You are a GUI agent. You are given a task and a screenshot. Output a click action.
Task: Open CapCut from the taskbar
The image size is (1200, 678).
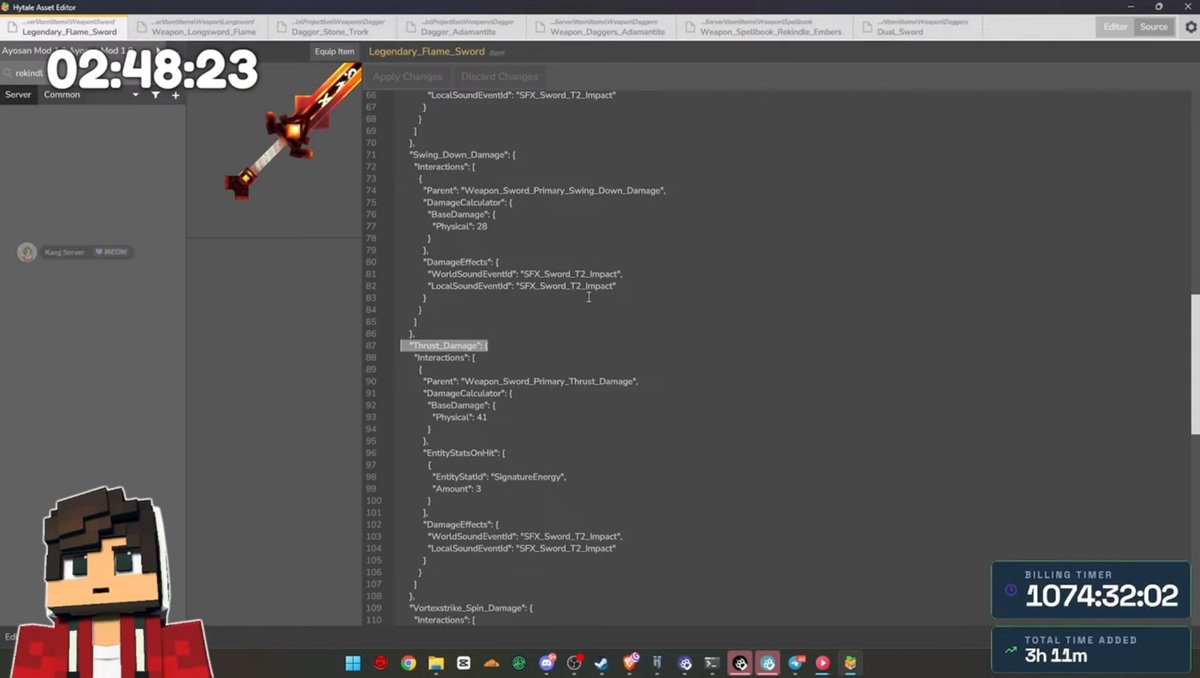(x=464, y=662)
